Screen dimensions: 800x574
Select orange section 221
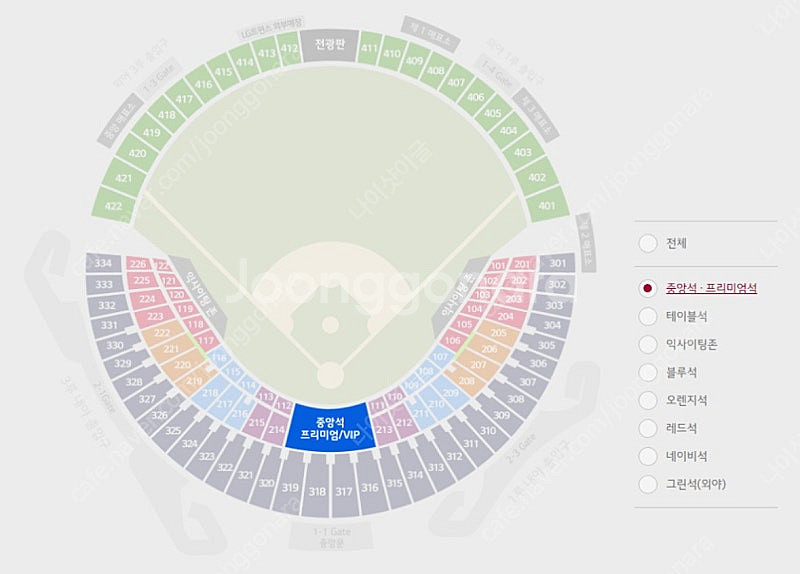click(x=171, y=349)
